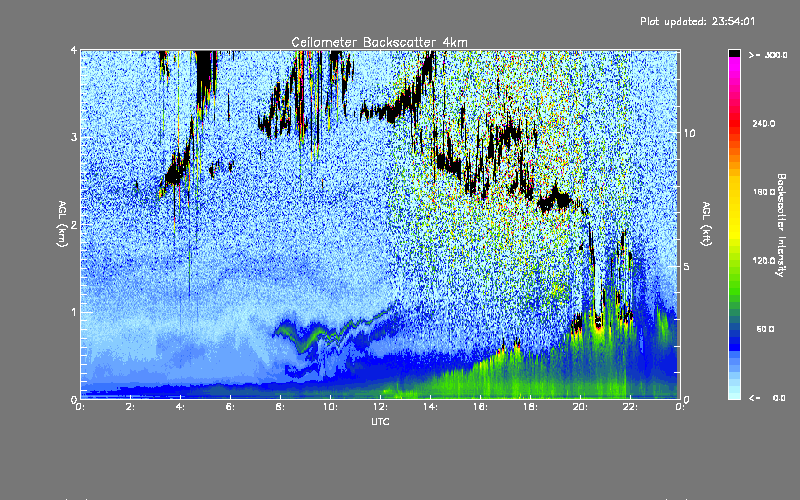
Task: Click the '<= 0.0' colorbar label
Action: click(x=767, y=398)
